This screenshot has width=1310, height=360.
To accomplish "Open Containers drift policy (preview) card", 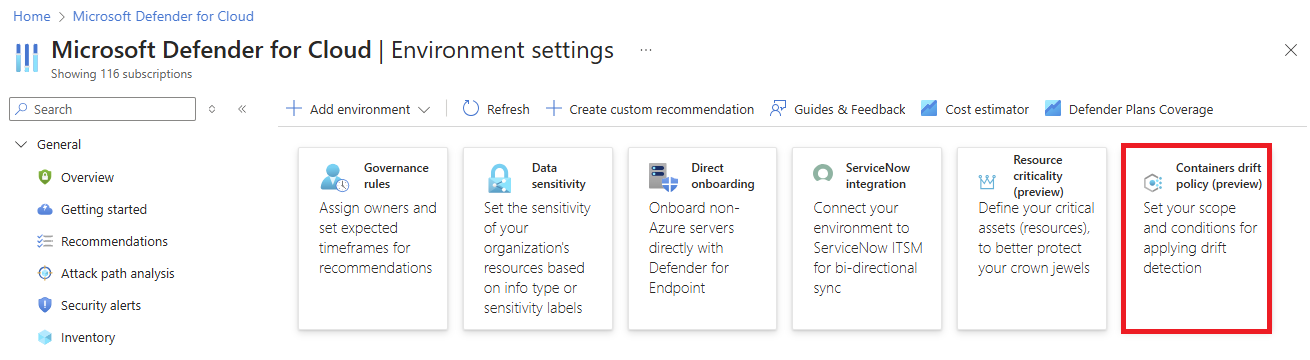I will [1196, 238].
